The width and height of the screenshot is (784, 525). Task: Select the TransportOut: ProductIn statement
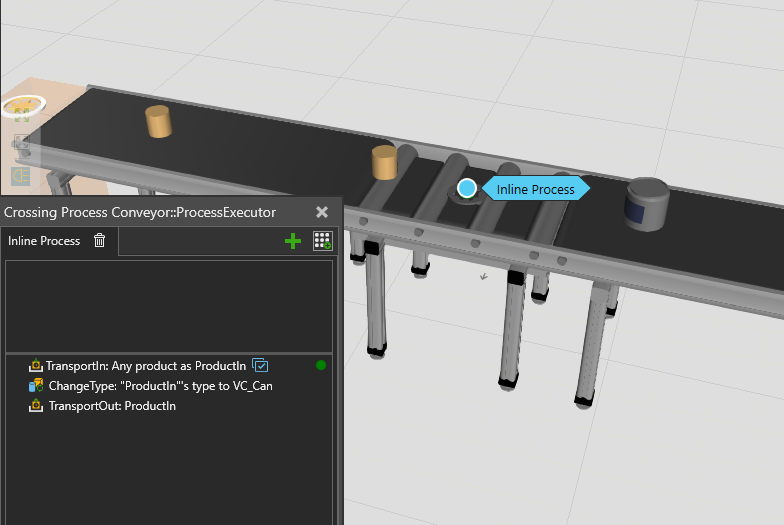(x=112, y=406)
